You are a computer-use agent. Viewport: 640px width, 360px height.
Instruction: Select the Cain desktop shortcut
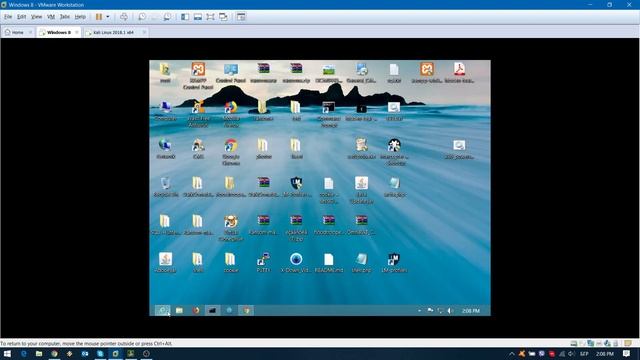point(198,149)
